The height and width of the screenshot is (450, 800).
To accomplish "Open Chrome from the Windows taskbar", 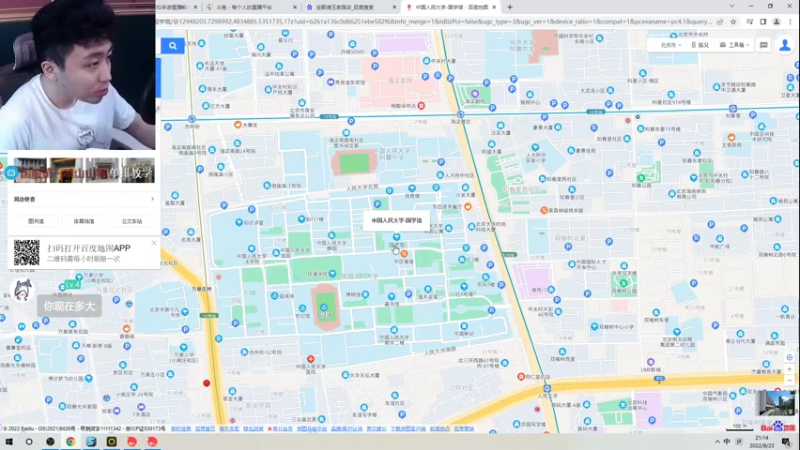I will point(70,441).
